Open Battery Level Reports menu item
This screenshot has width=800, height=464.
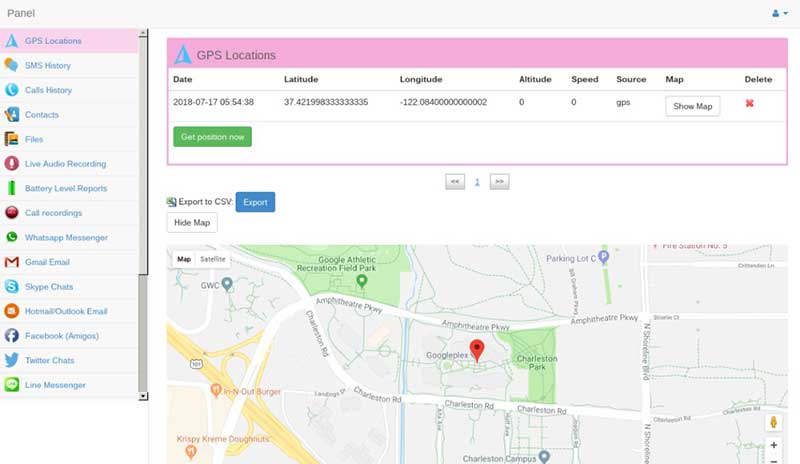(x=65, y=188)
